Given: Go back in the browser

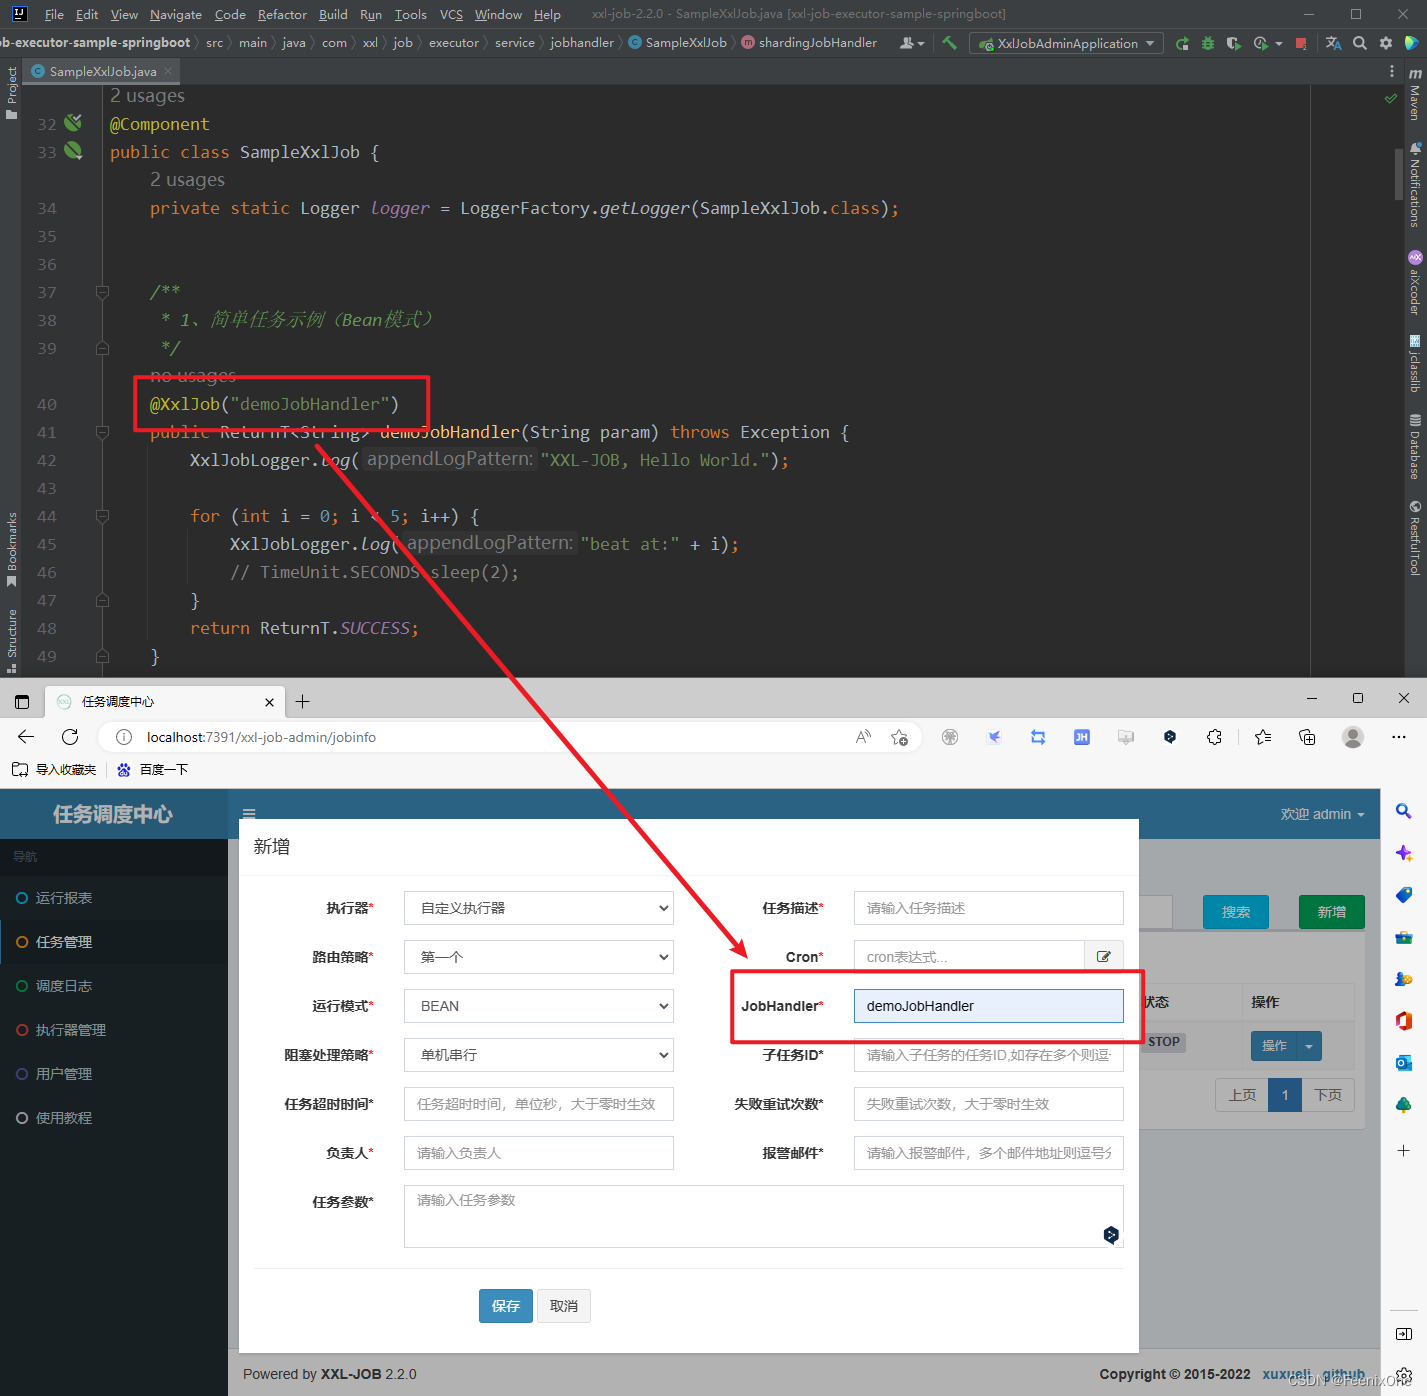Looking at the screenshot, I should (26, 737).
